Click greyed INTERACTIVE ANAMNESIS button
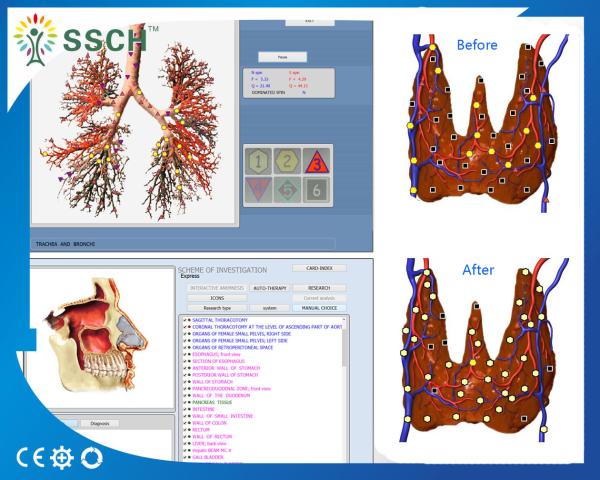This screenshot has height=480, width=600. 217,288
